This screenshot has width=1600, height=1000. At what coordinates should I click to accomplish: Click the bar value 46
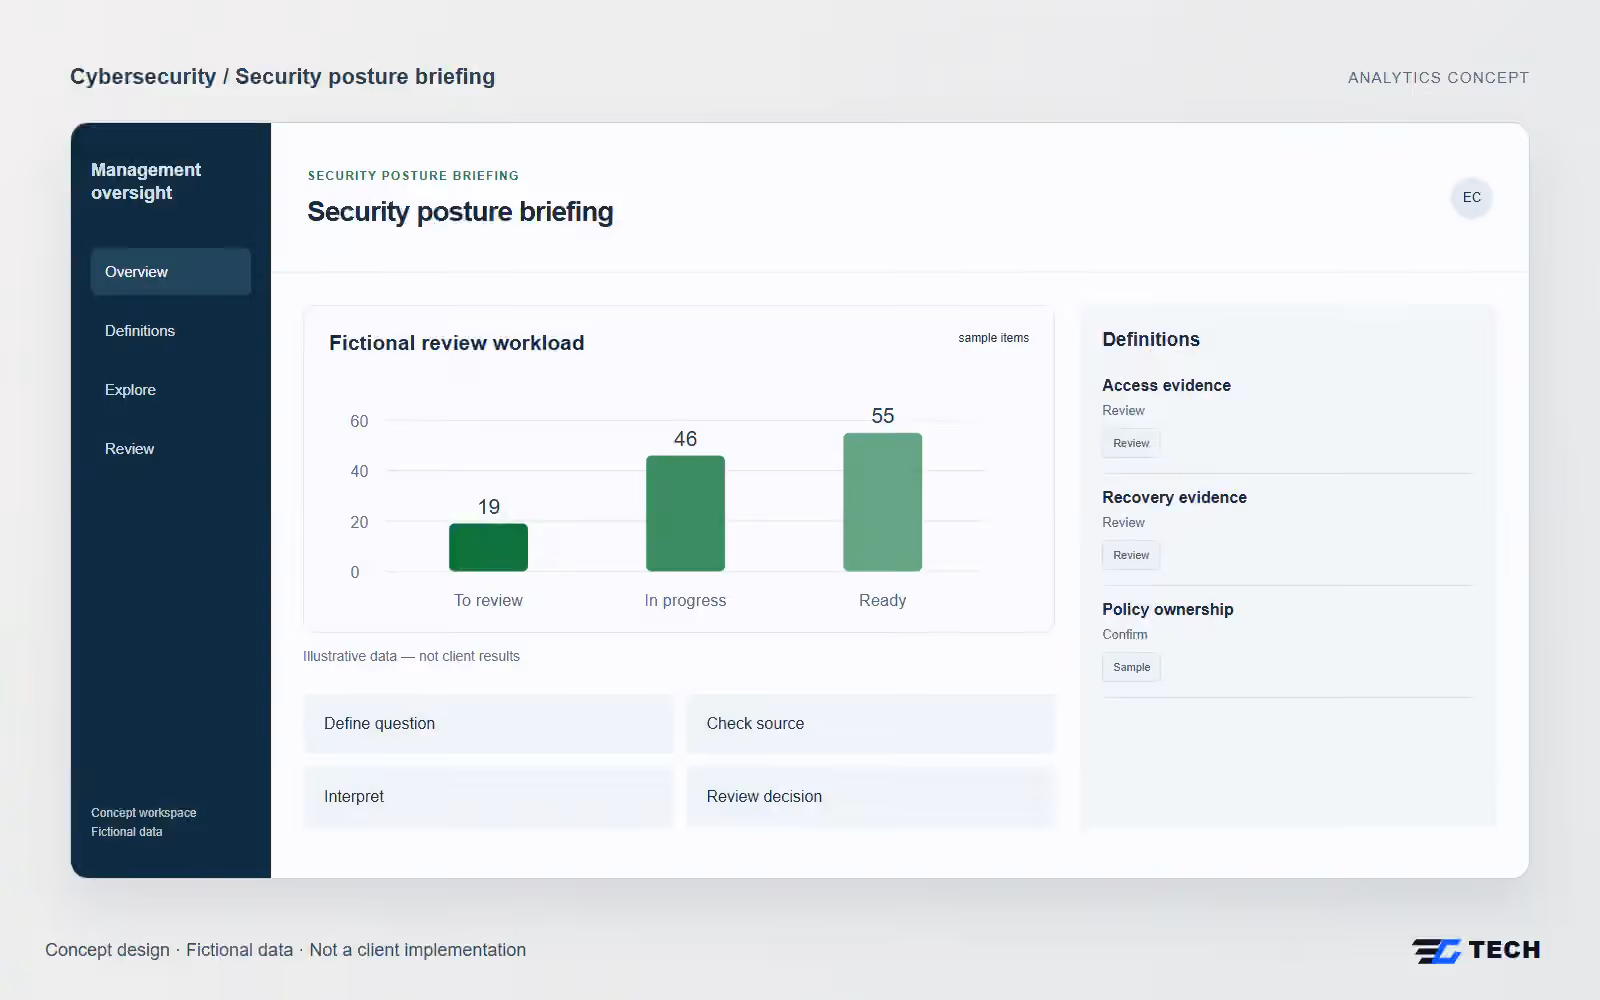coord(685,439)
